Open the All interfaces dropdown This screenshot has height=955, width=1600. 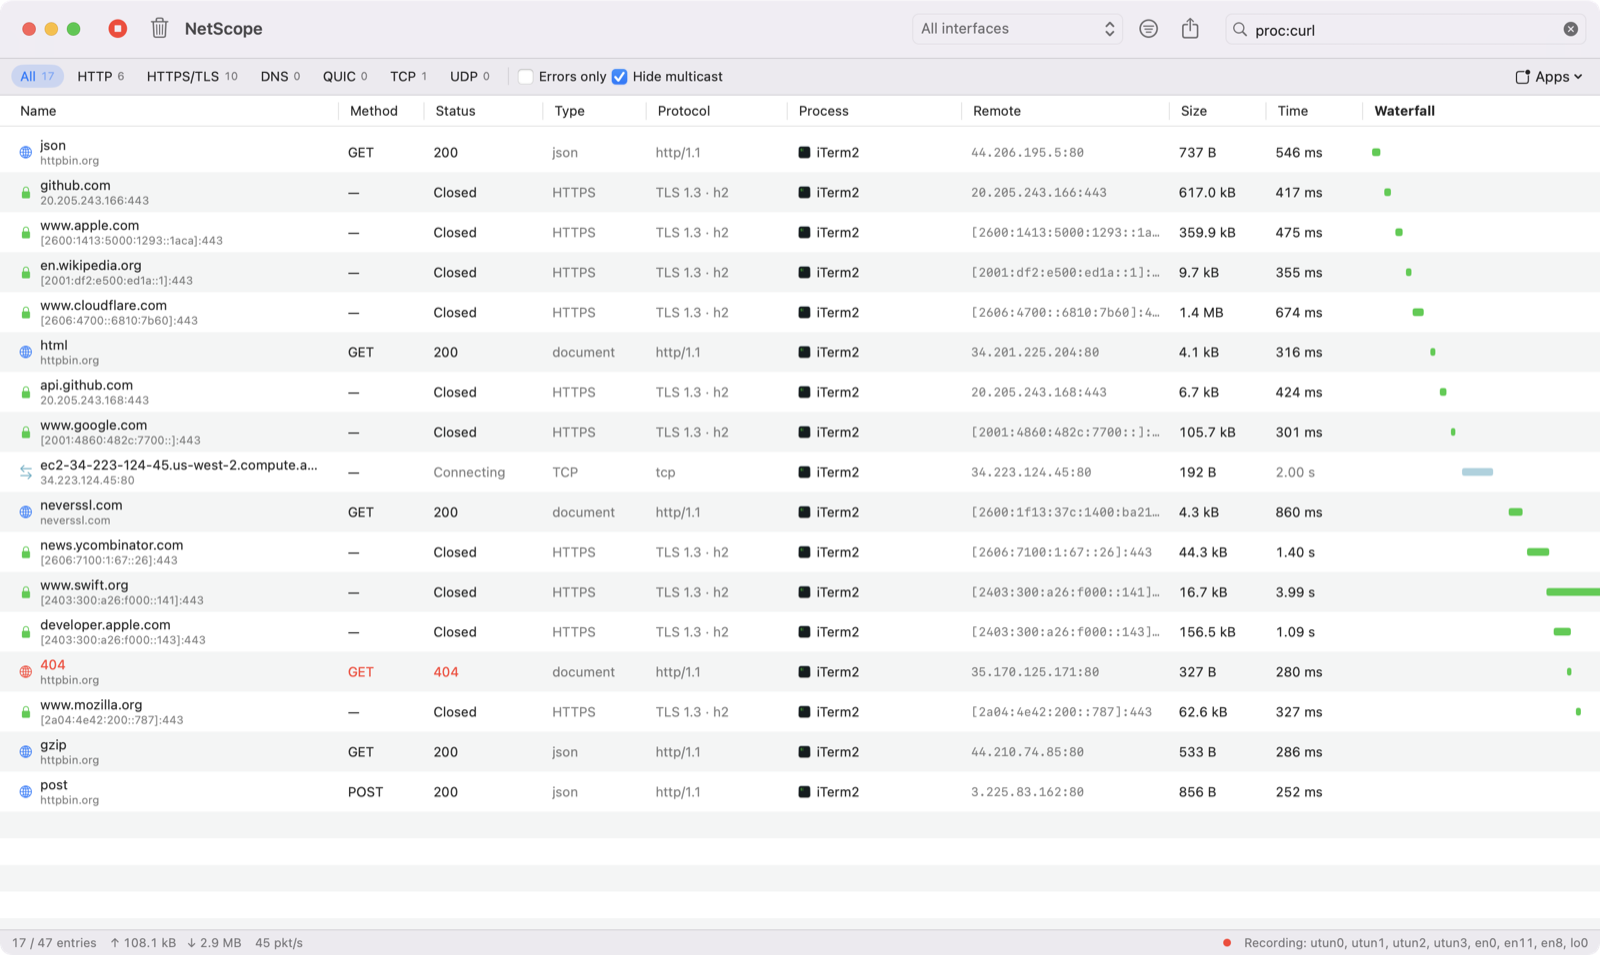click(x=1017, y=29)
